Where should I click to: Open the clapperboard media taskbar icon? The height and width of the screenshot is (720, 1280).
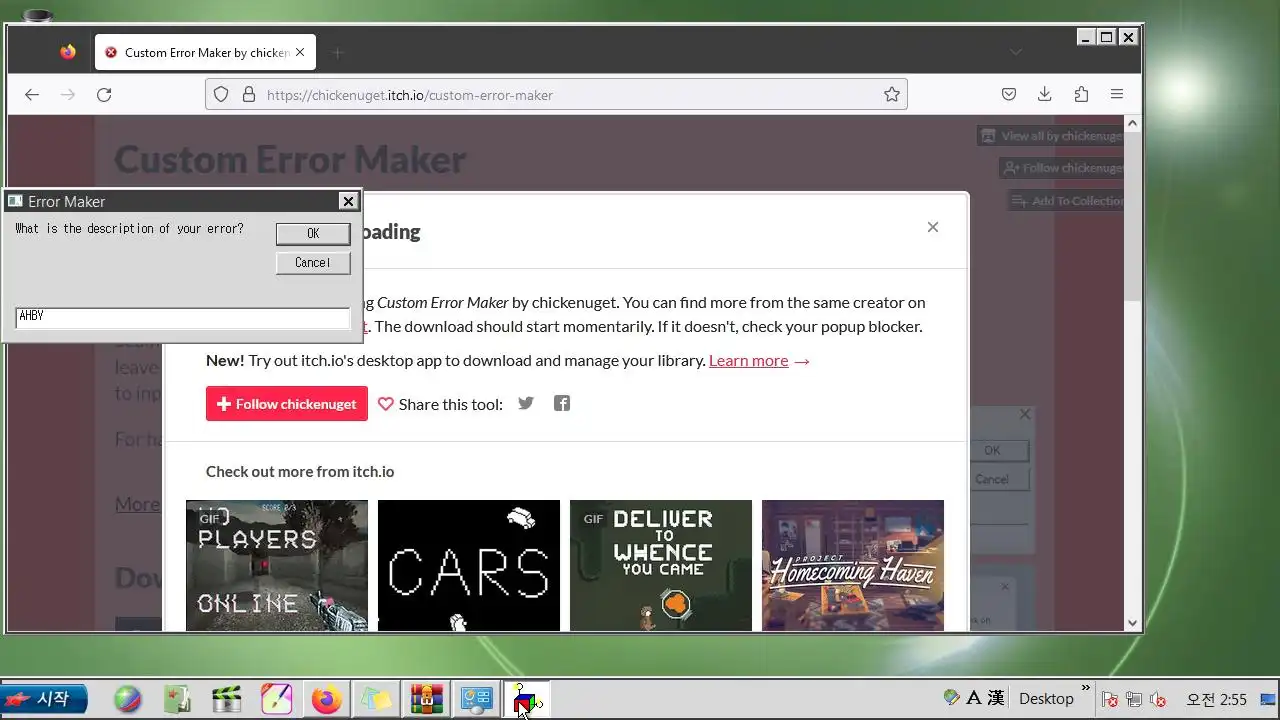[x=227, y=699]
